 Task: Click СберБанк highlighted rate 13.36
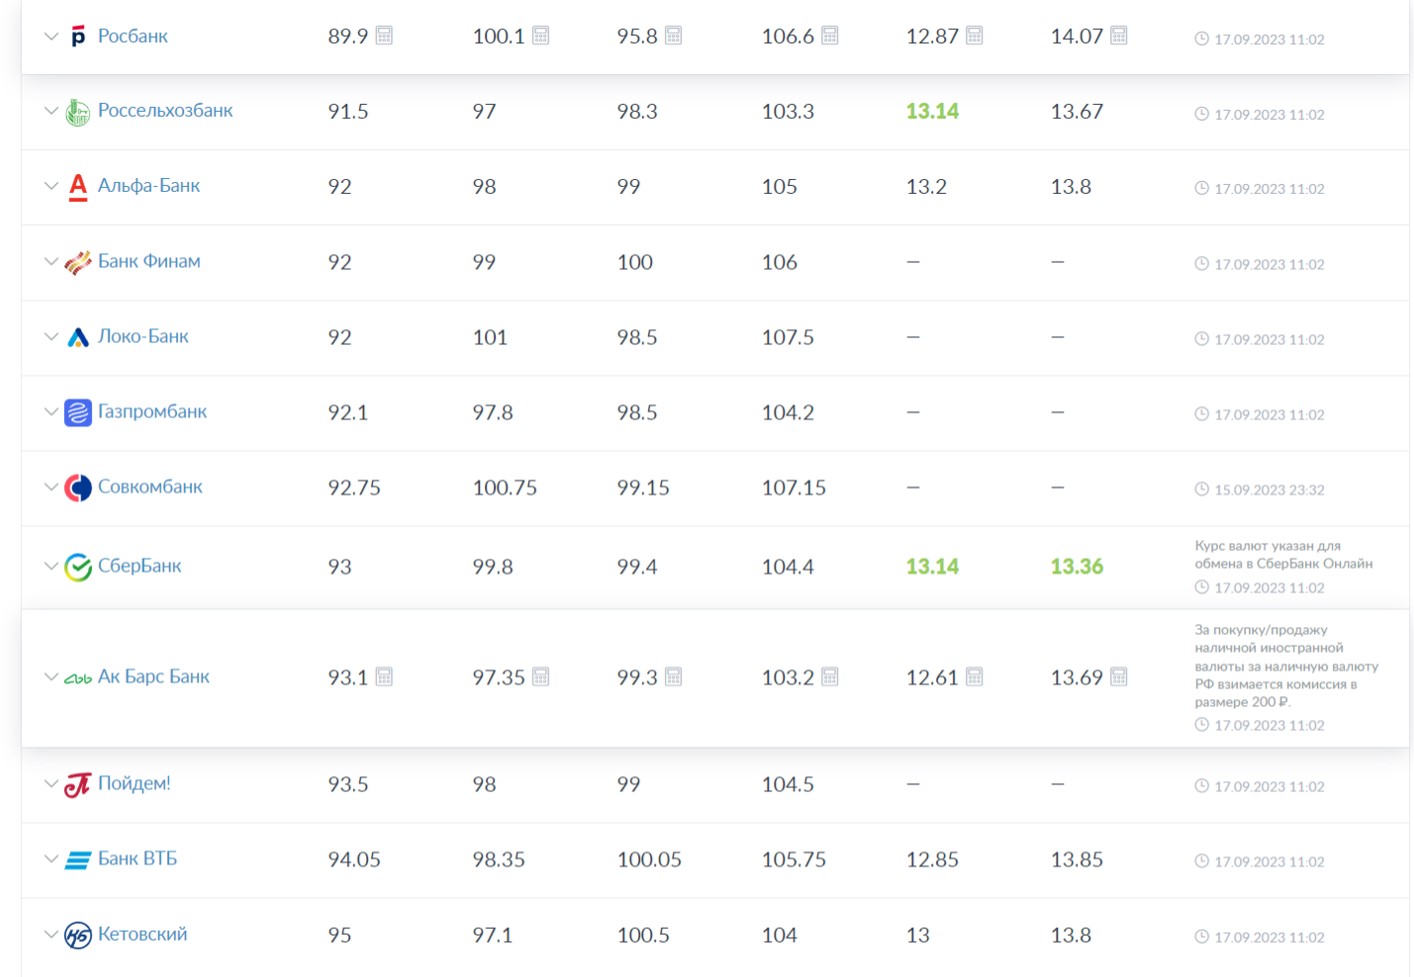[x=1077, y=567]
